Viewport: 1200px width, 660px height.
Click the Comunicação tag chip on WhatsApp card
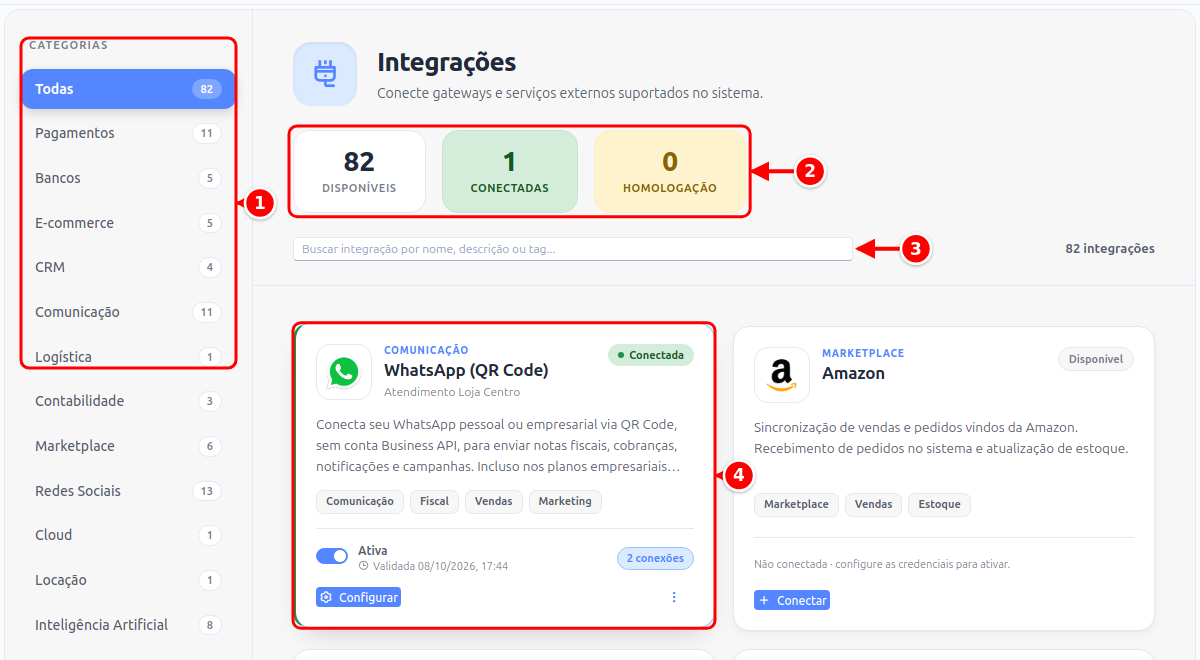coord(360,501)
